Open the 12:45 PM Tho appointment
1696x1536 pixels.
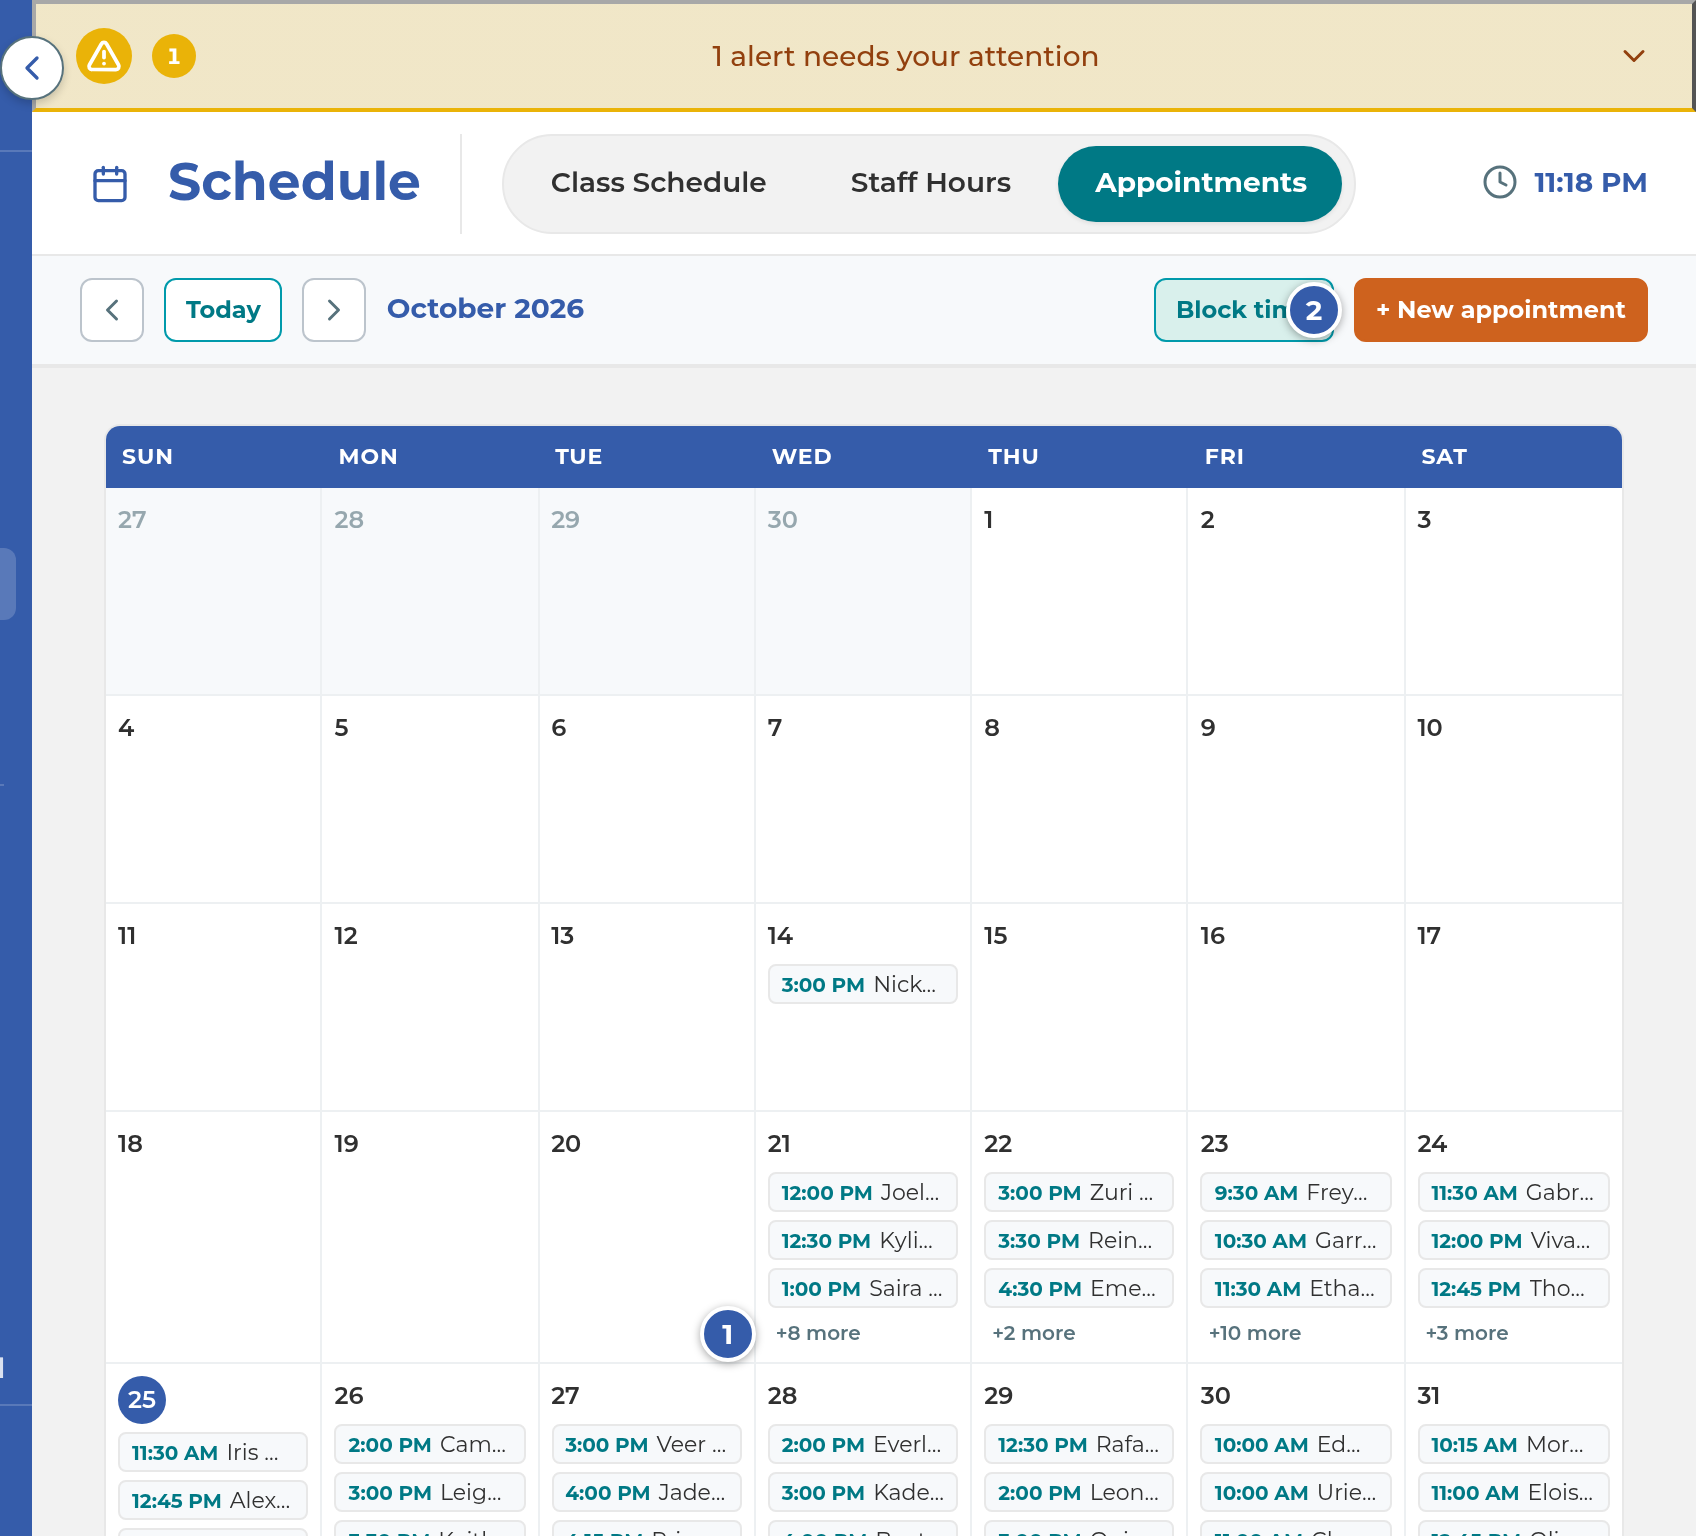[1513, 1288]
